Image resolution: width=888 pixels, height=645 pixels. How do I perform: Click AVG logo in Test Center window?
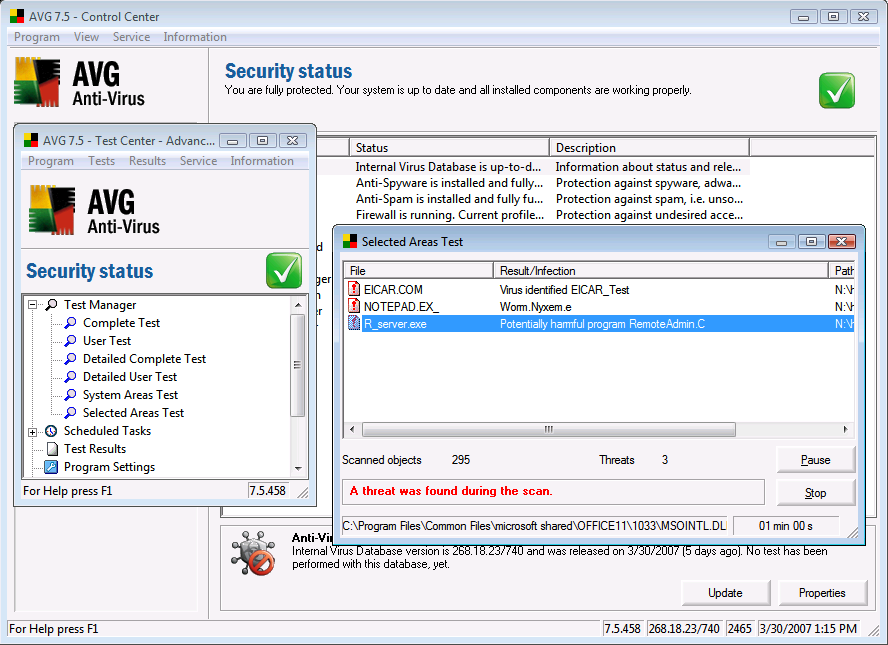(95, 210)
